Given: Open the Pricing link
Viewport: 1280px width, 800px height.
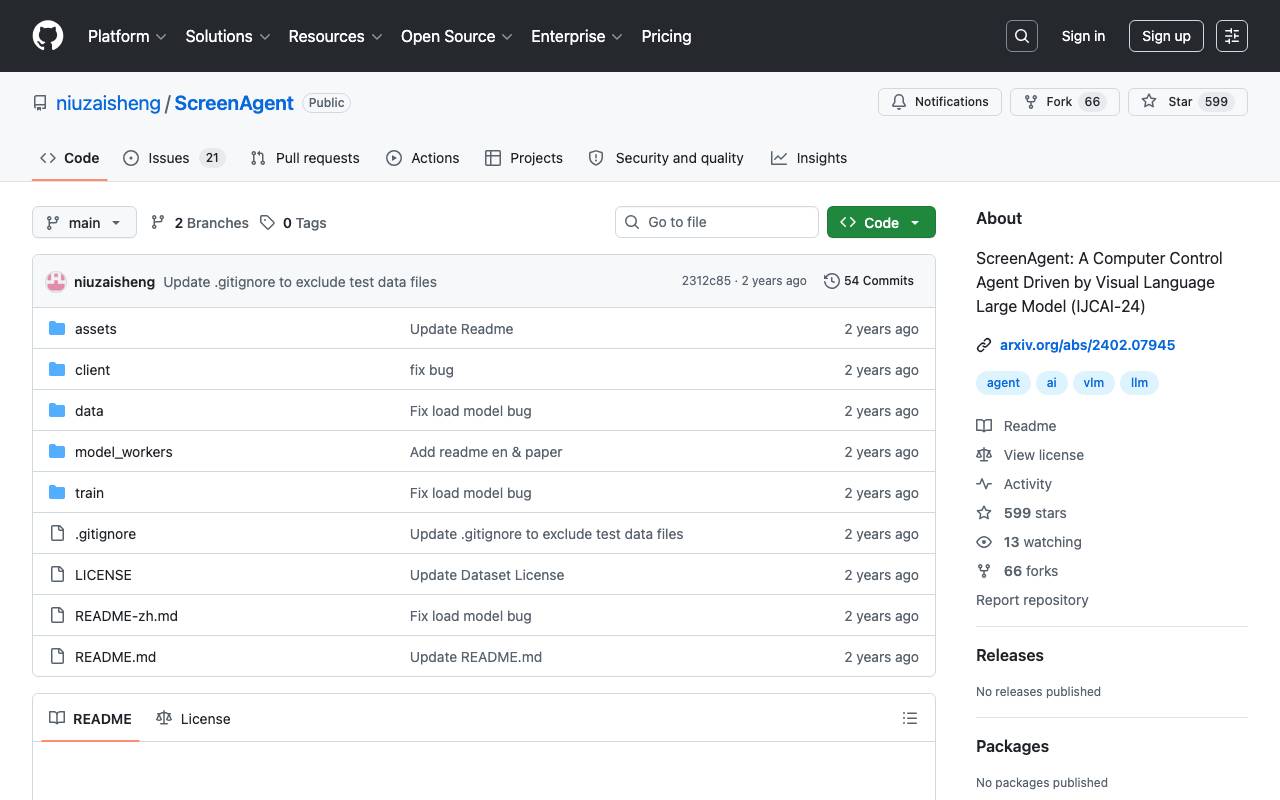Looking at the screenshot, I should point(666,36).
